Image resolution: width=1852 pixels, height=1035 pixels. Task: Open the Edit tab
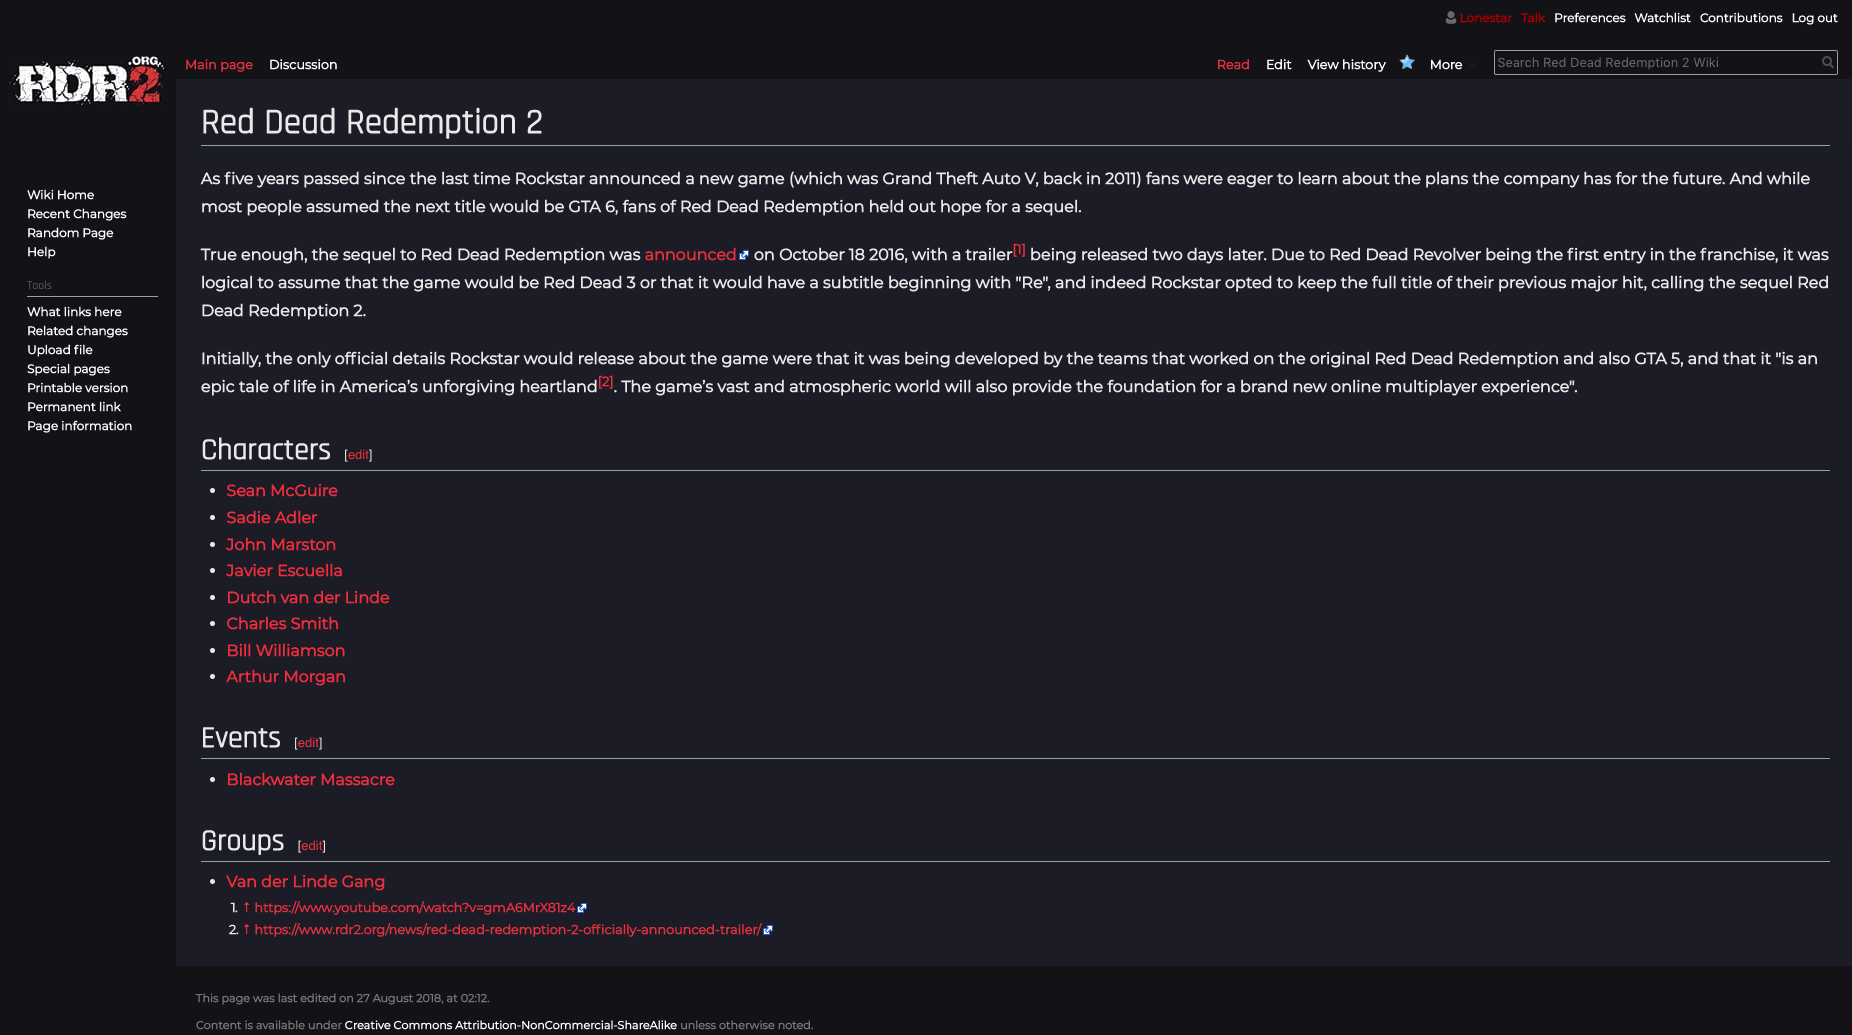tap(1278, 64)
